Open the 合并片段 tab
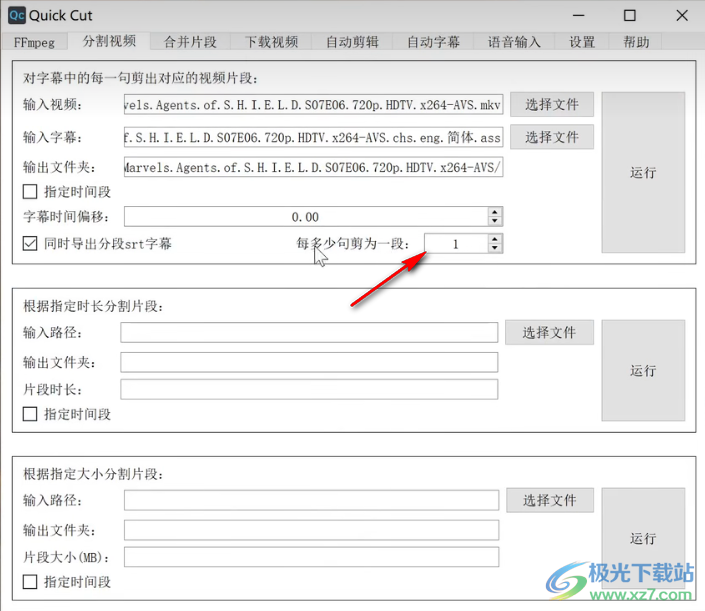The image size is (705, 611). [x=190, y=42]
